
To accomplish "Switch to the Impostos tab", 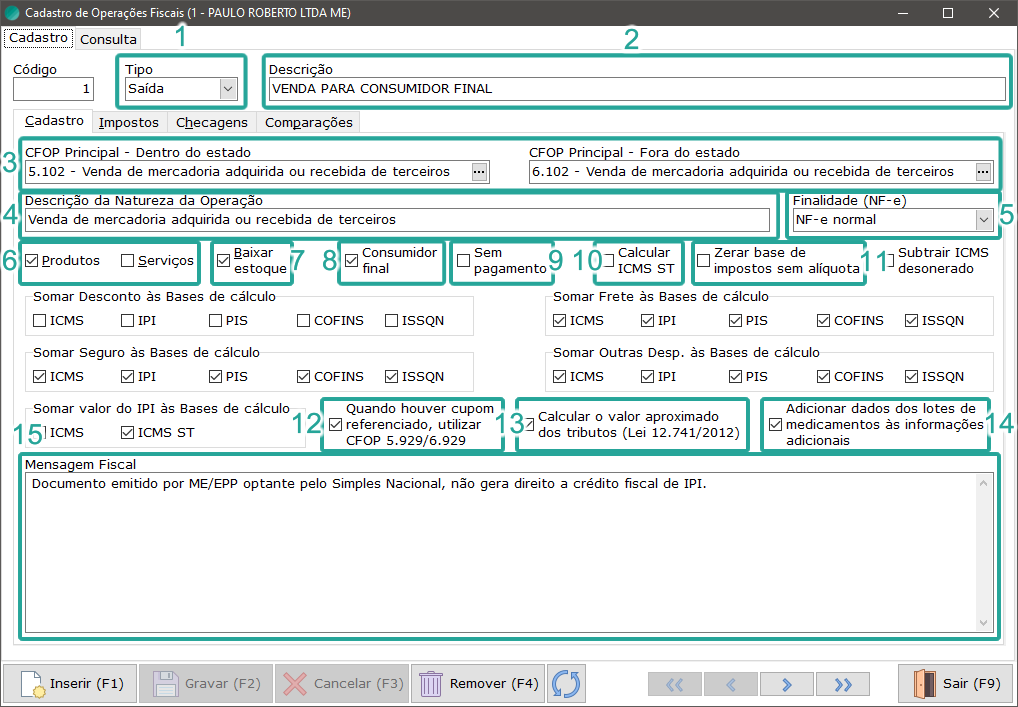I will point(129,122).
